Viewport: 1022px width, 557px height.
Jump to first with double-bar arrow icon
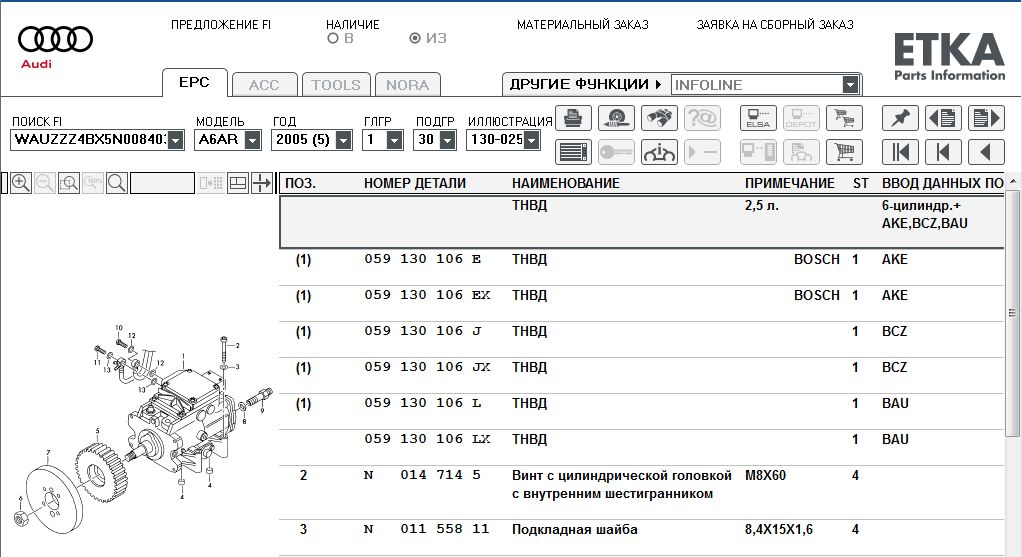[x=900, y=152]
